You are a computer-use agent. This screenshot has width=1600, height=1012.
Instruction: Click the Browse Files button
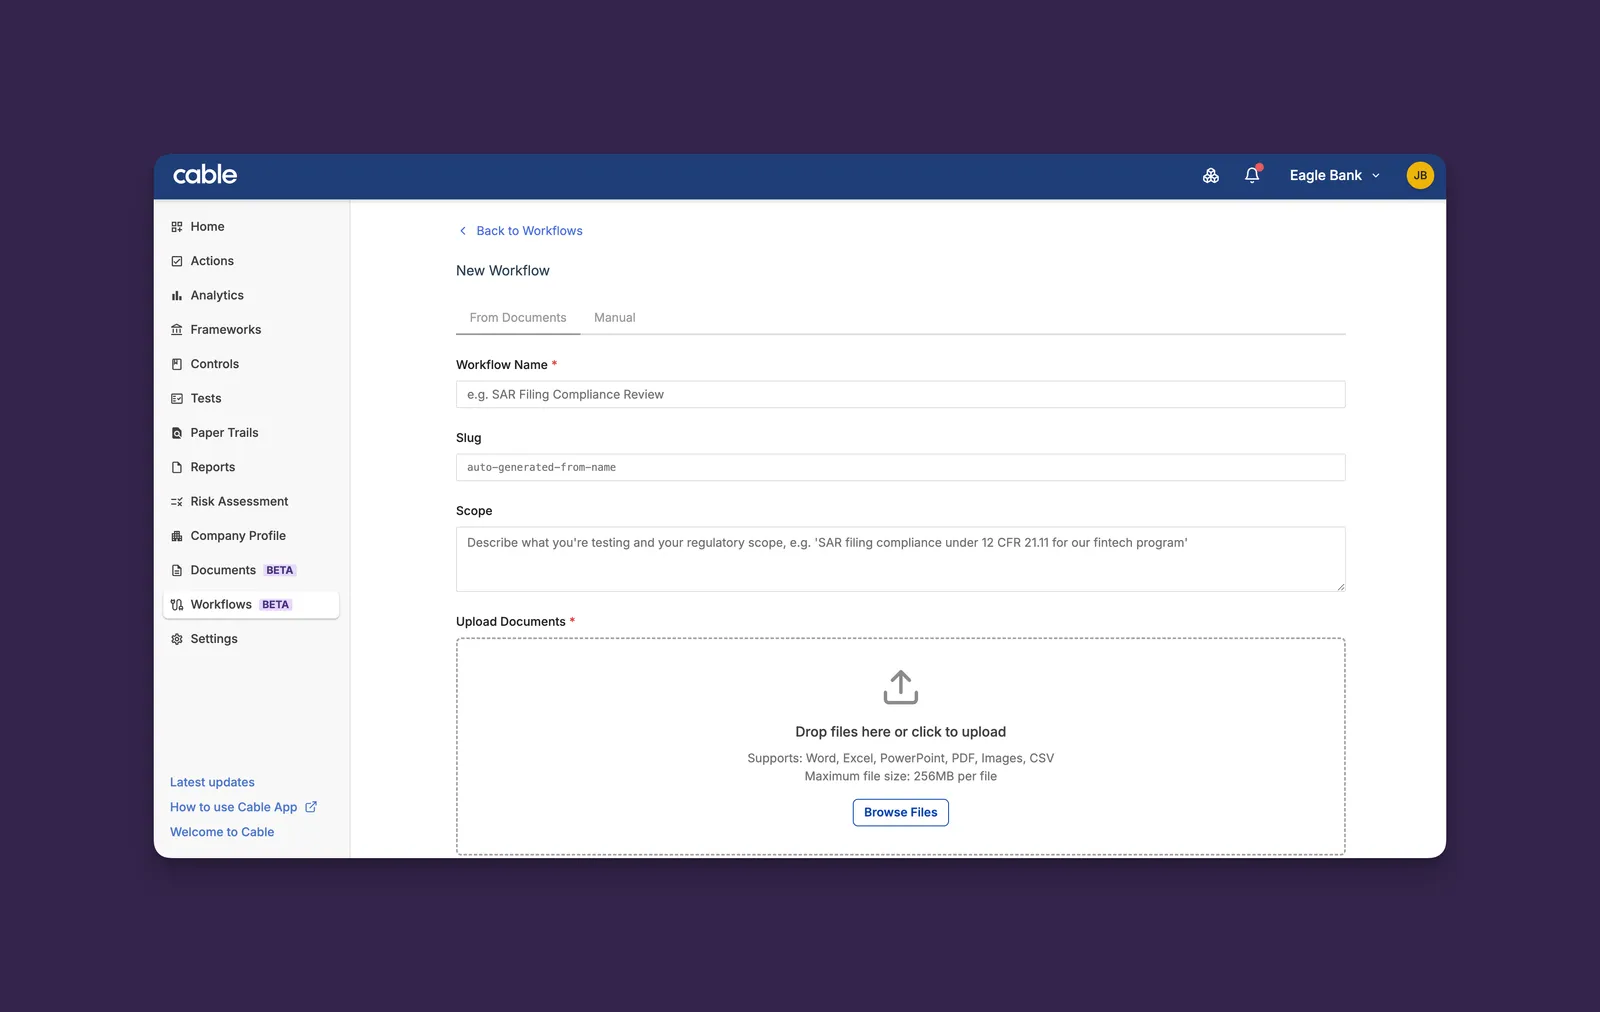pyautogui.click(x=901, y=812)
